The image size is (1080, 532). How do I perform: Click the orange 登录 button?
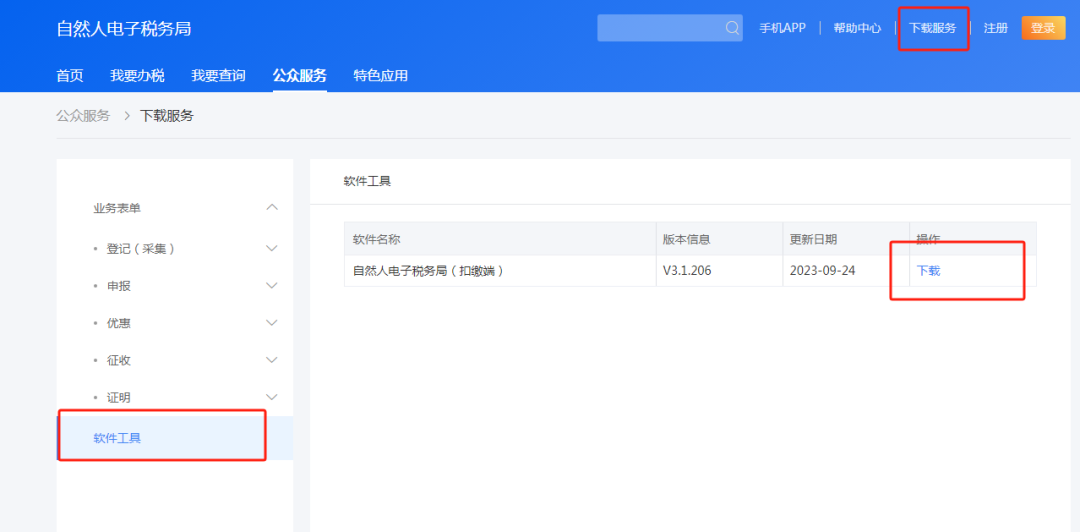(x=1043, y=28)
